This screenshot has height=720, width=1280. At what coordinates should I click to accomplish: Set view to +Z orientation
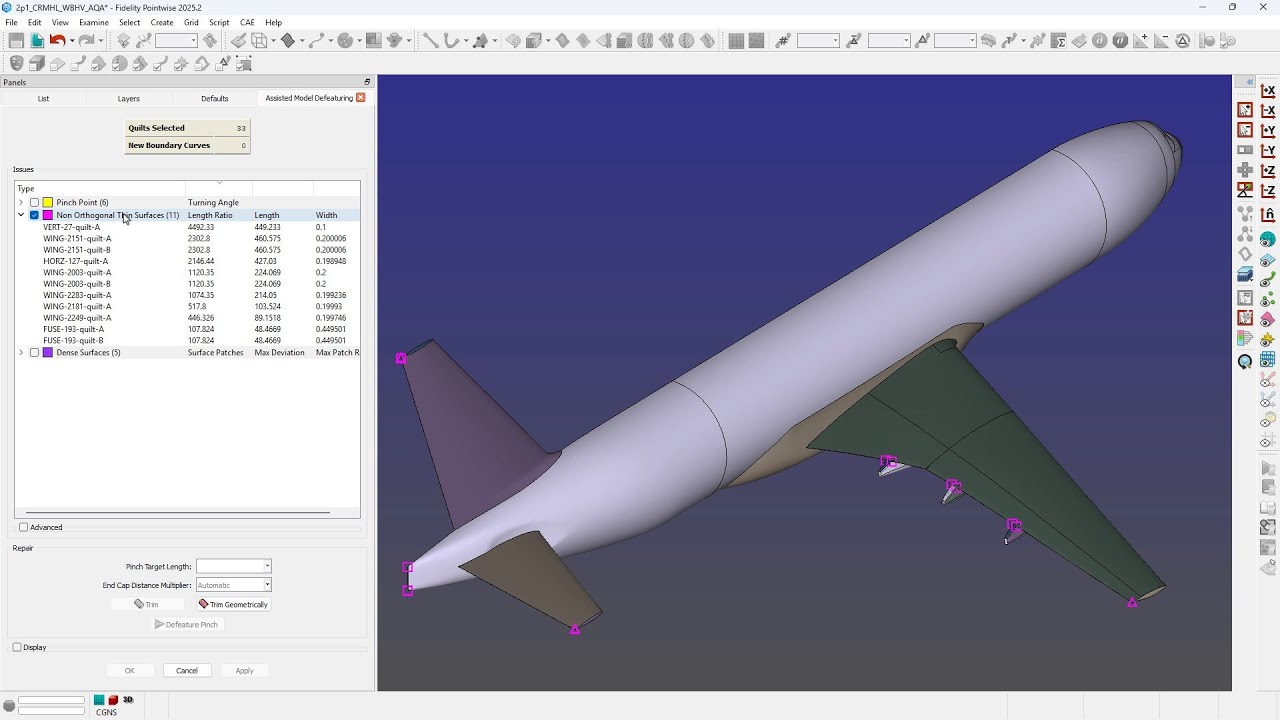point(1268,171)
